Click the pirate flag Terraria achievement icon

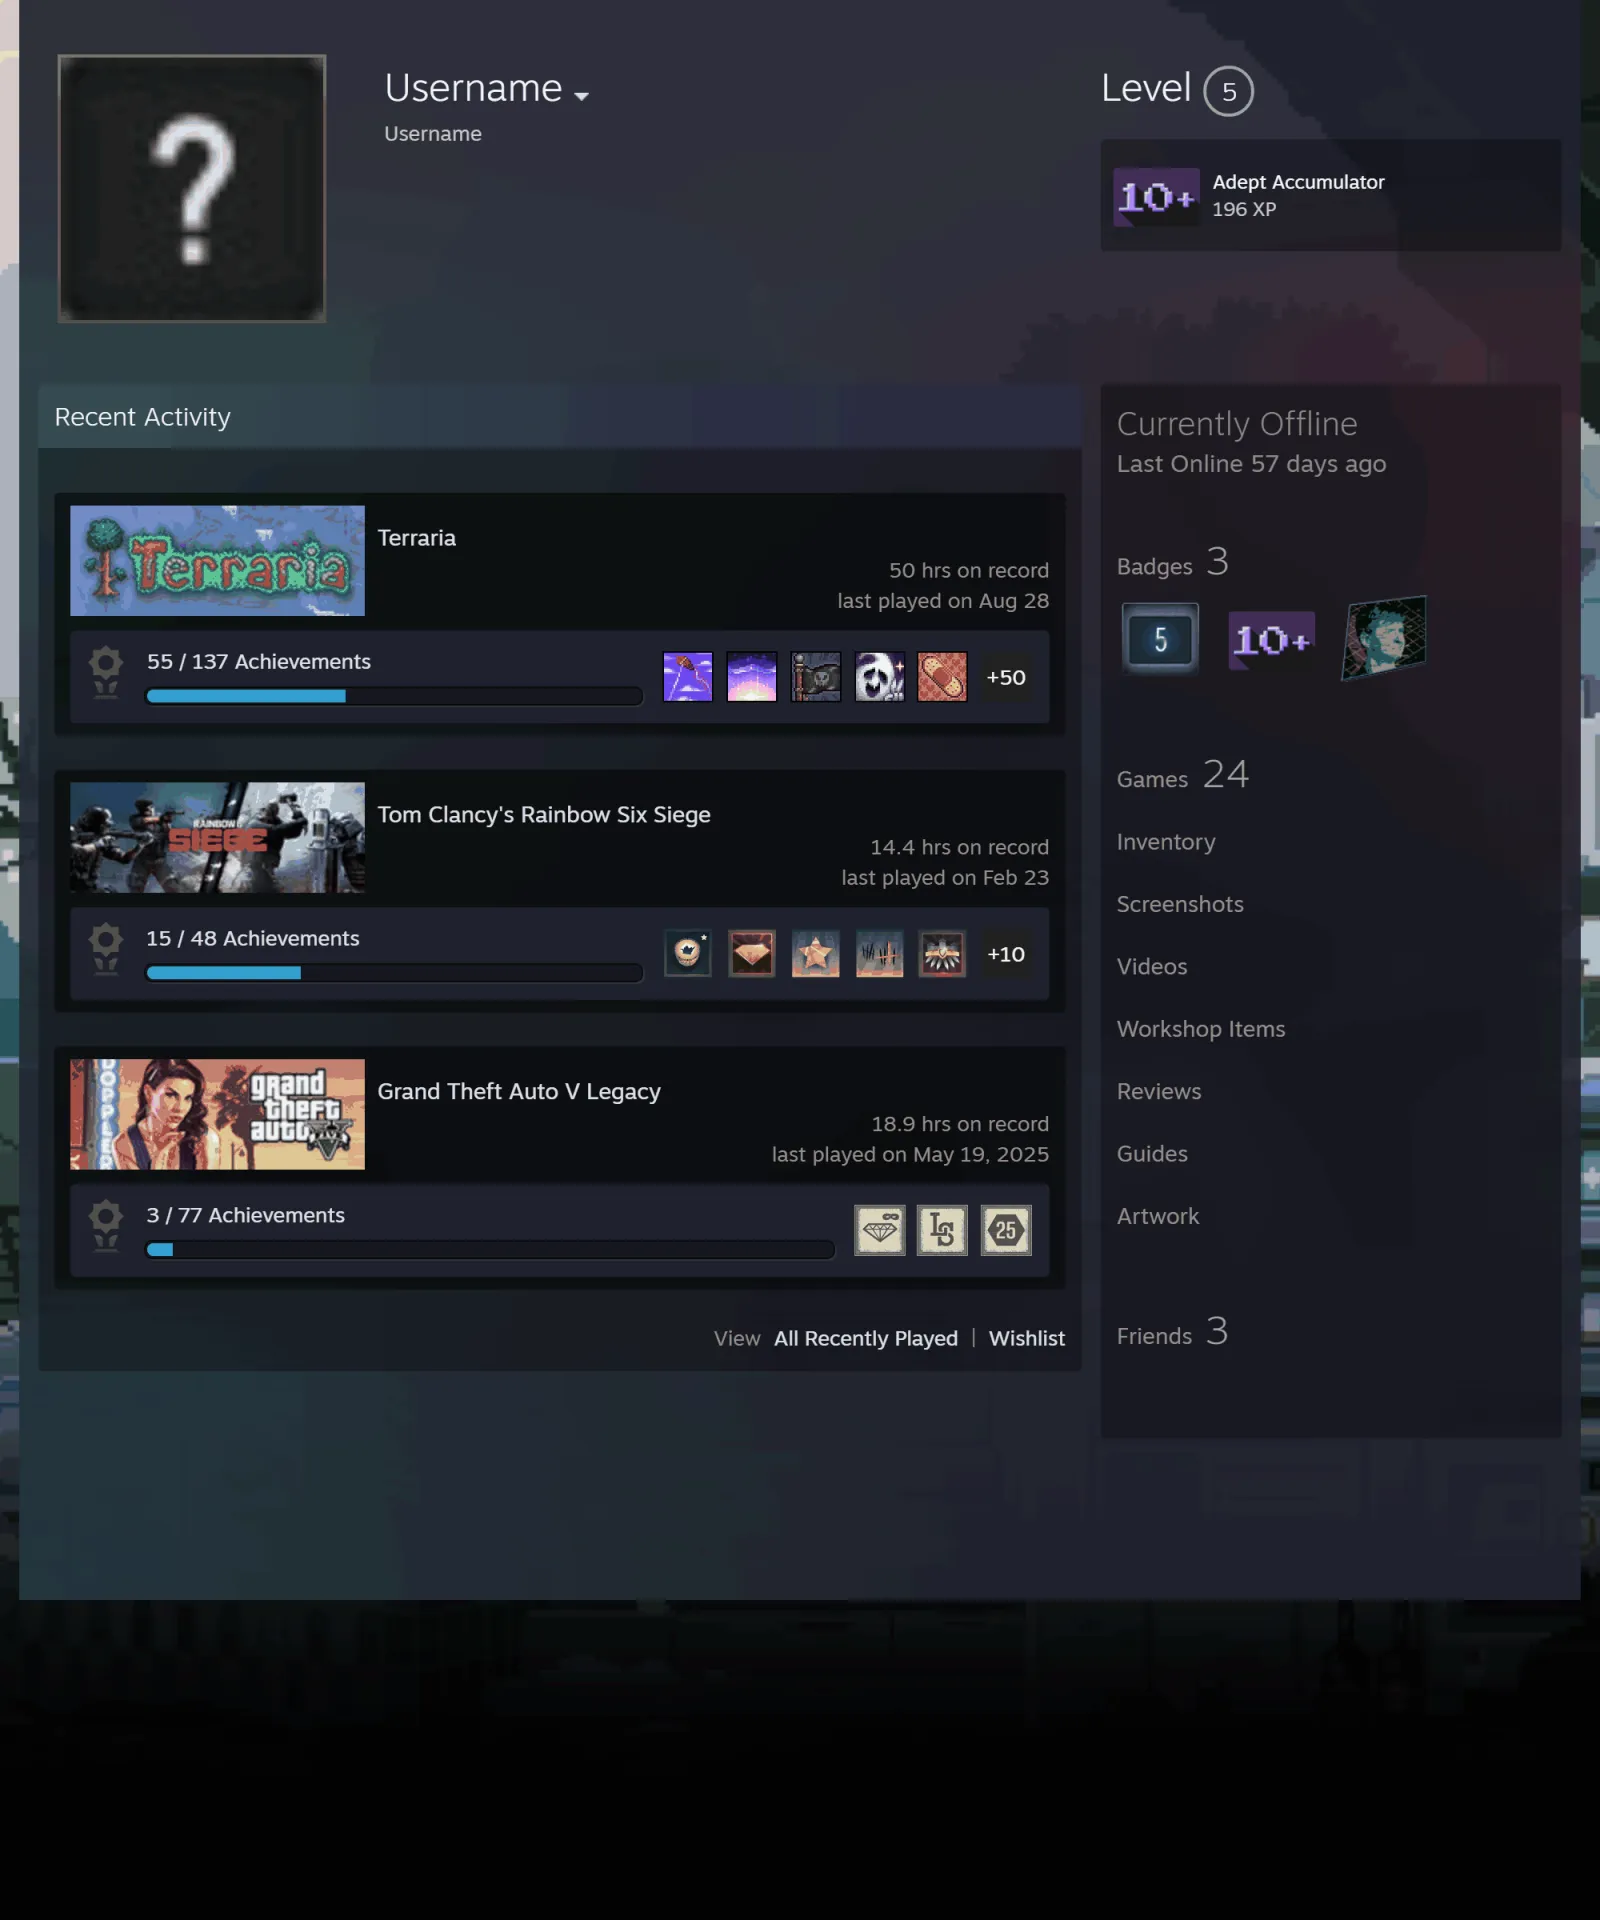click(x=815, y=677)
